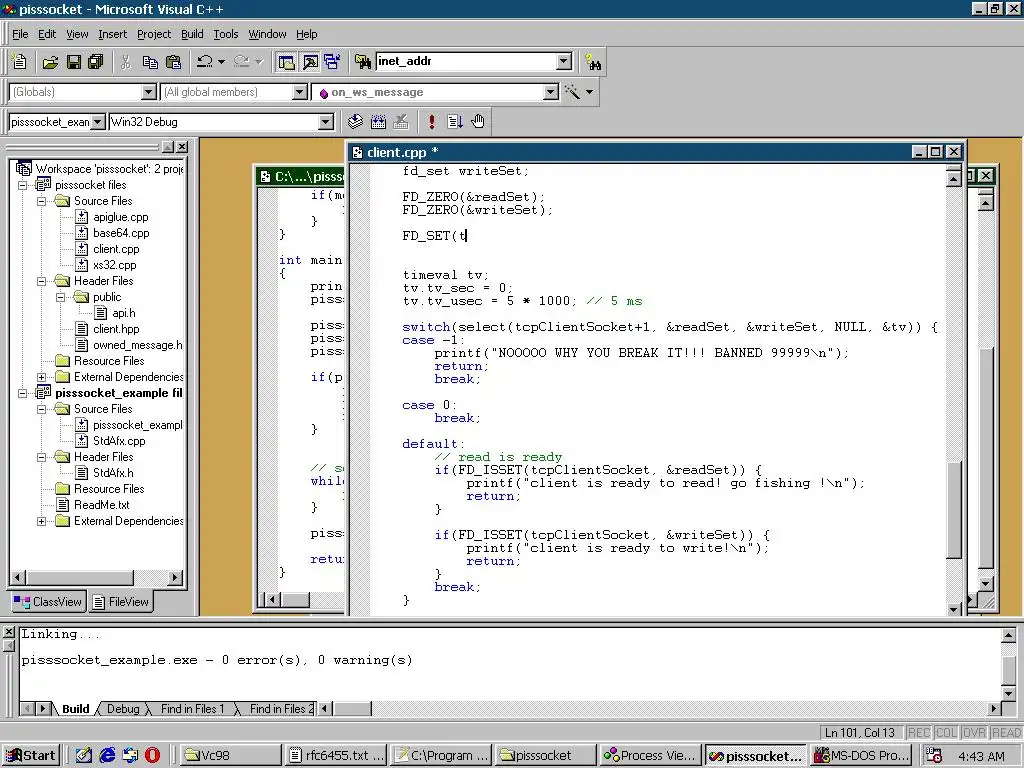Collapse the pisssocket files project node
Viewport: 1024px width, 768px height.
(x=23, y=185)
